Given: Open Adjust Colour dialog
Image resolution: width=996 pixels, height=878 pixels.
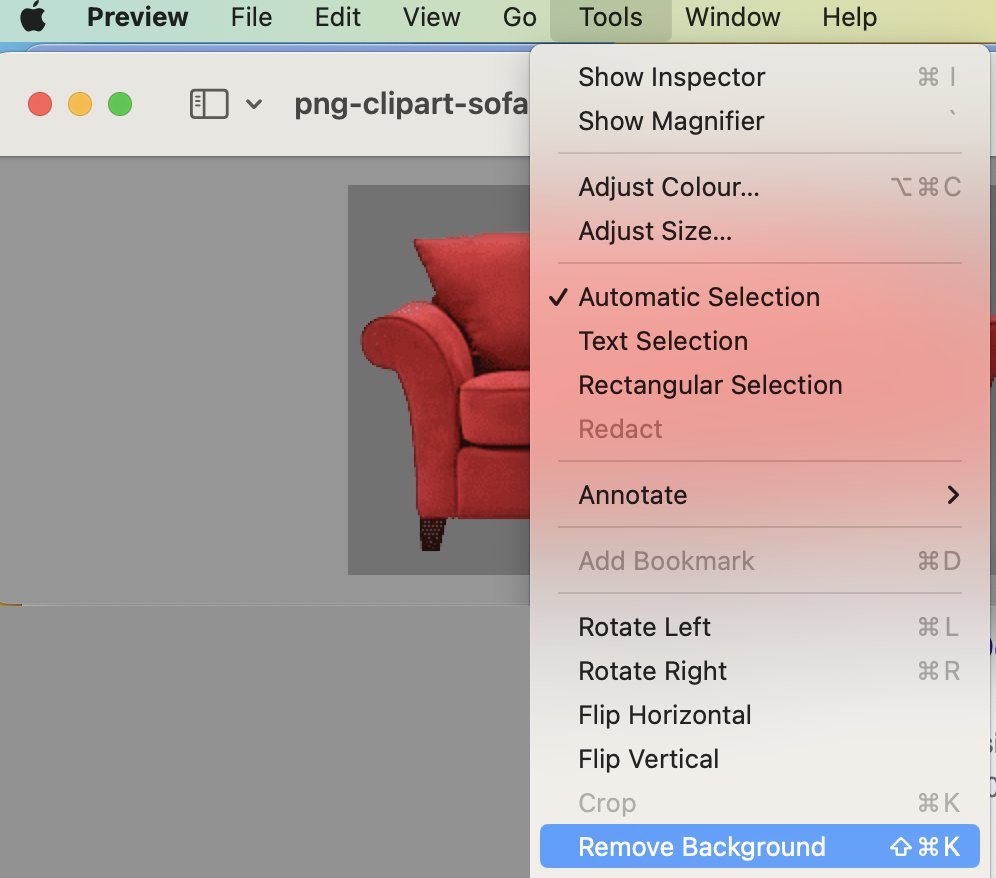Looking at the screenshot, I should (x=759, y=187).
